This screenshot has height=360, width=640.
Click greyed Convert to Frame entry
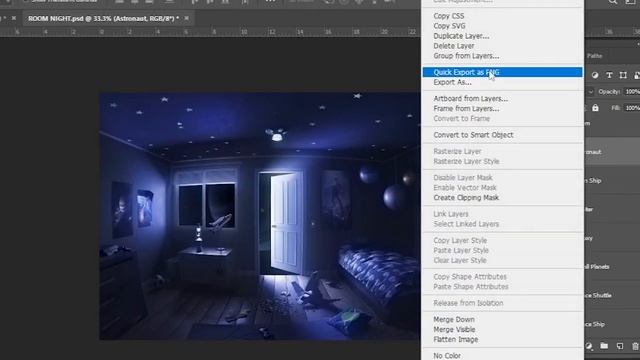tap(461, 118)
